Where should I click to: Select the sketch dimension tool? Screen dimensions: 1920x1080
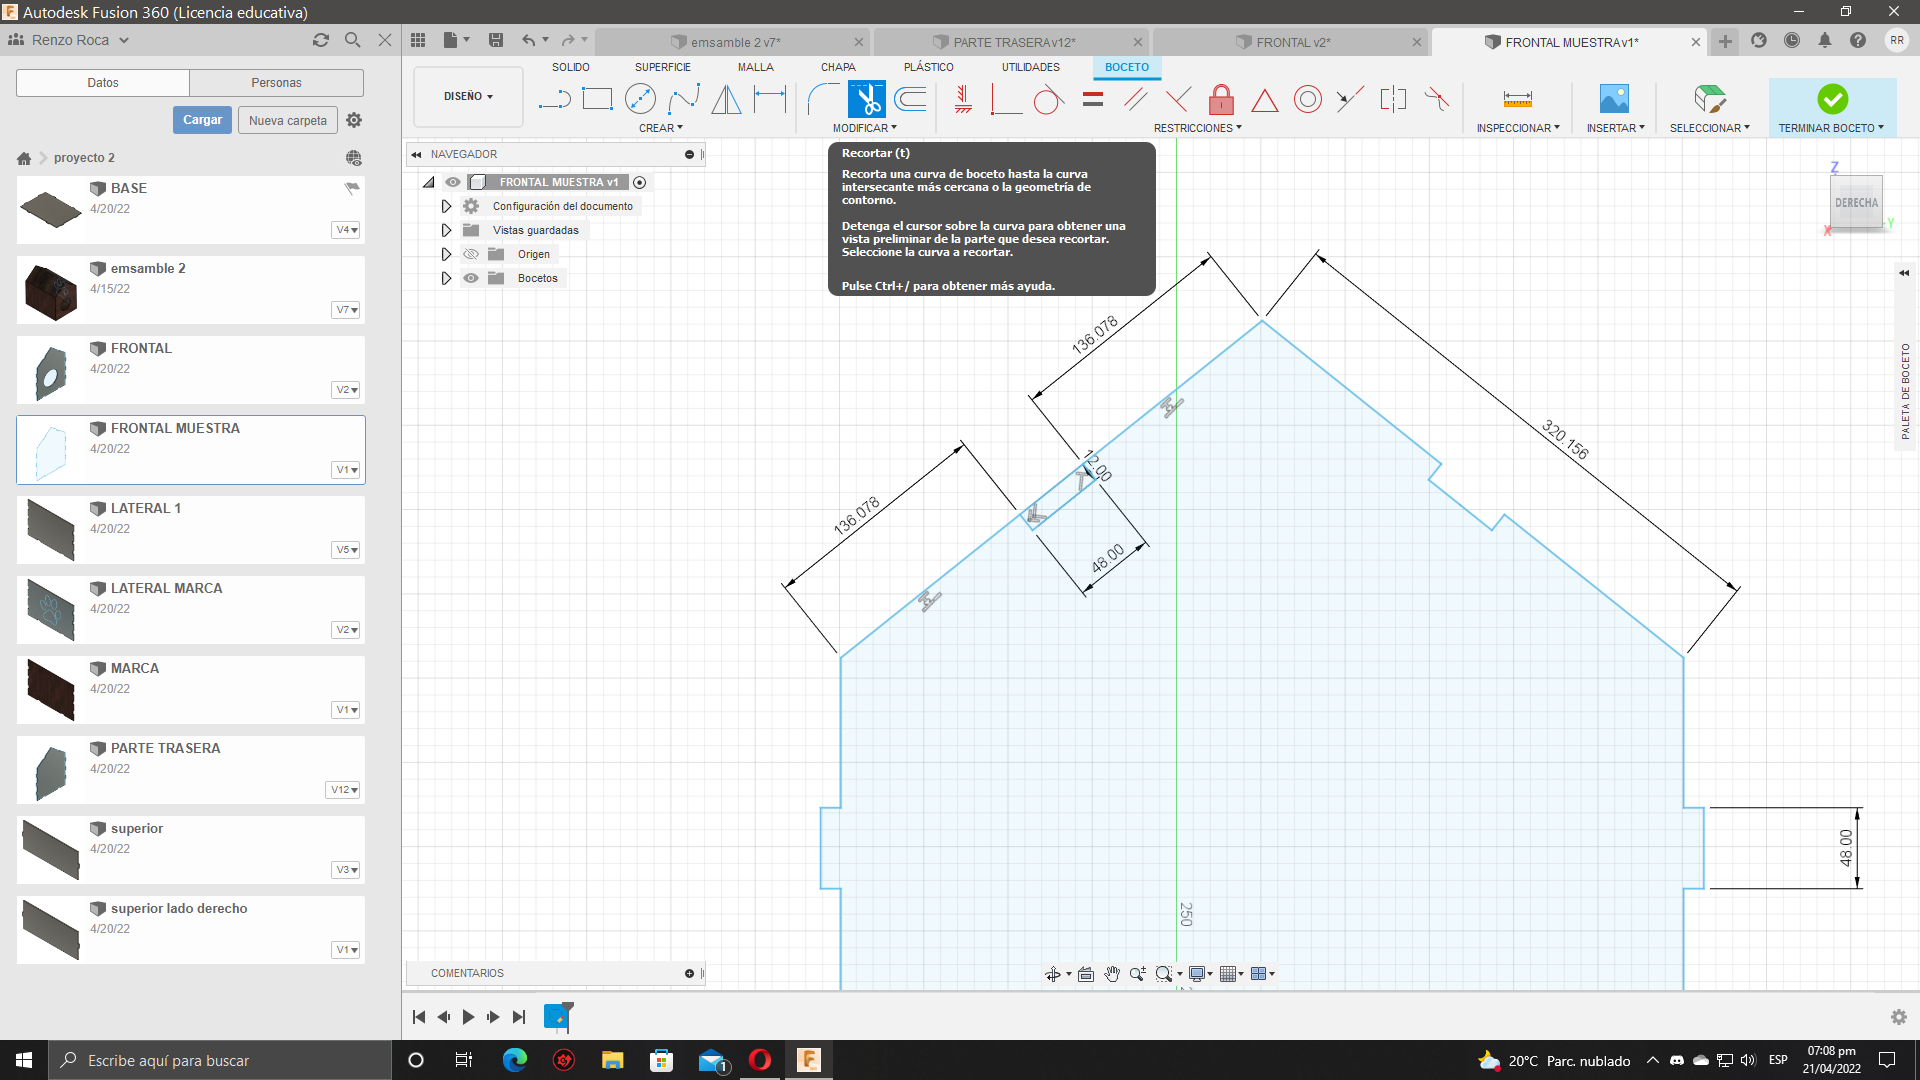(x=770, y=99)
